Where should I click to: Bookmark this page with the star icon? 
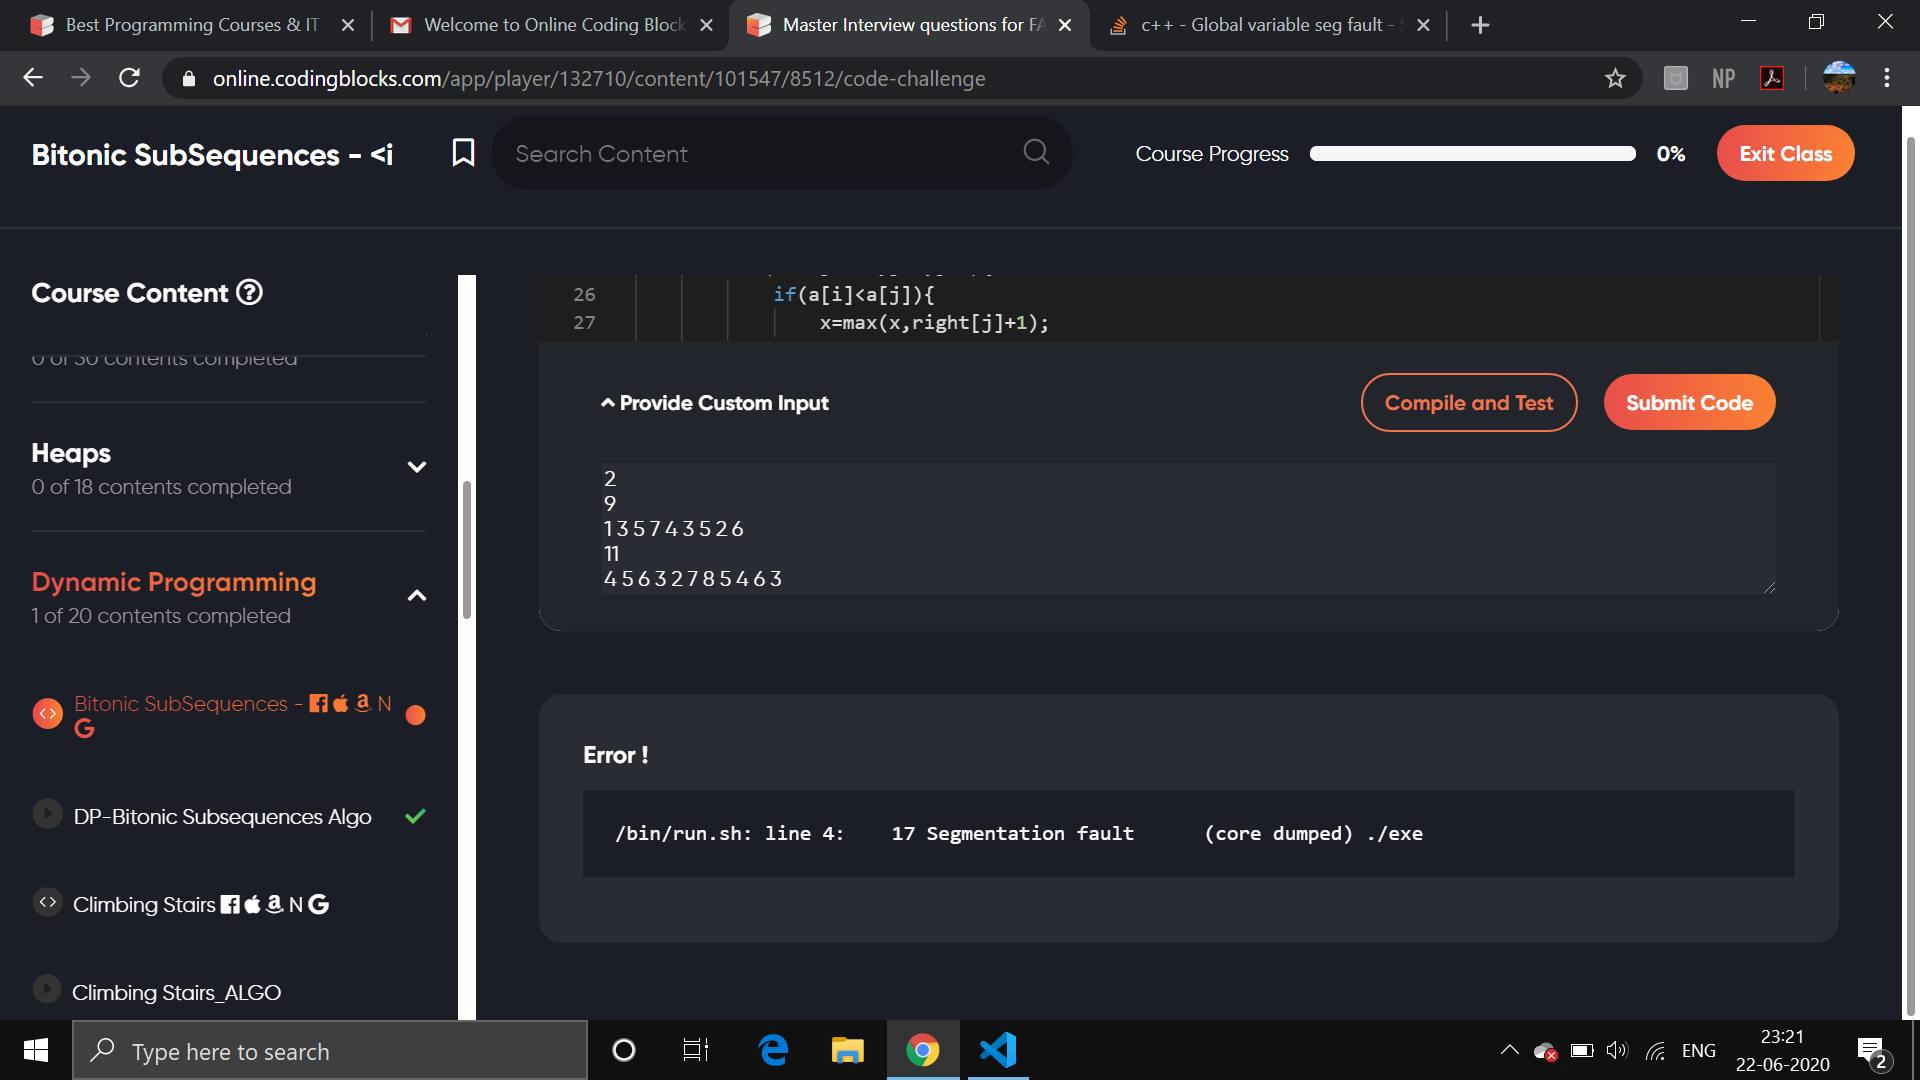click(x=1615, y=78)
